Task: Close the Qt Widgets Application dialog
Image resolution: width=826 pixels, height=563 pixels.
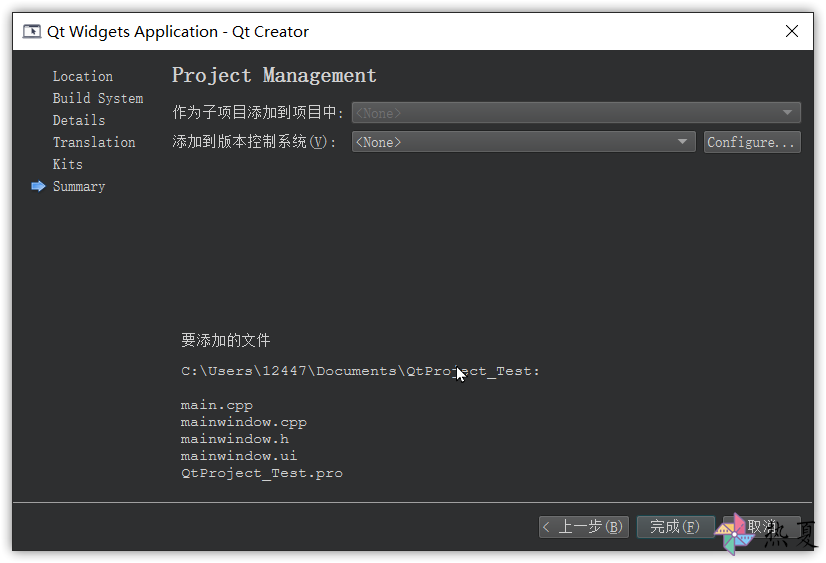Action: point(792,32)
